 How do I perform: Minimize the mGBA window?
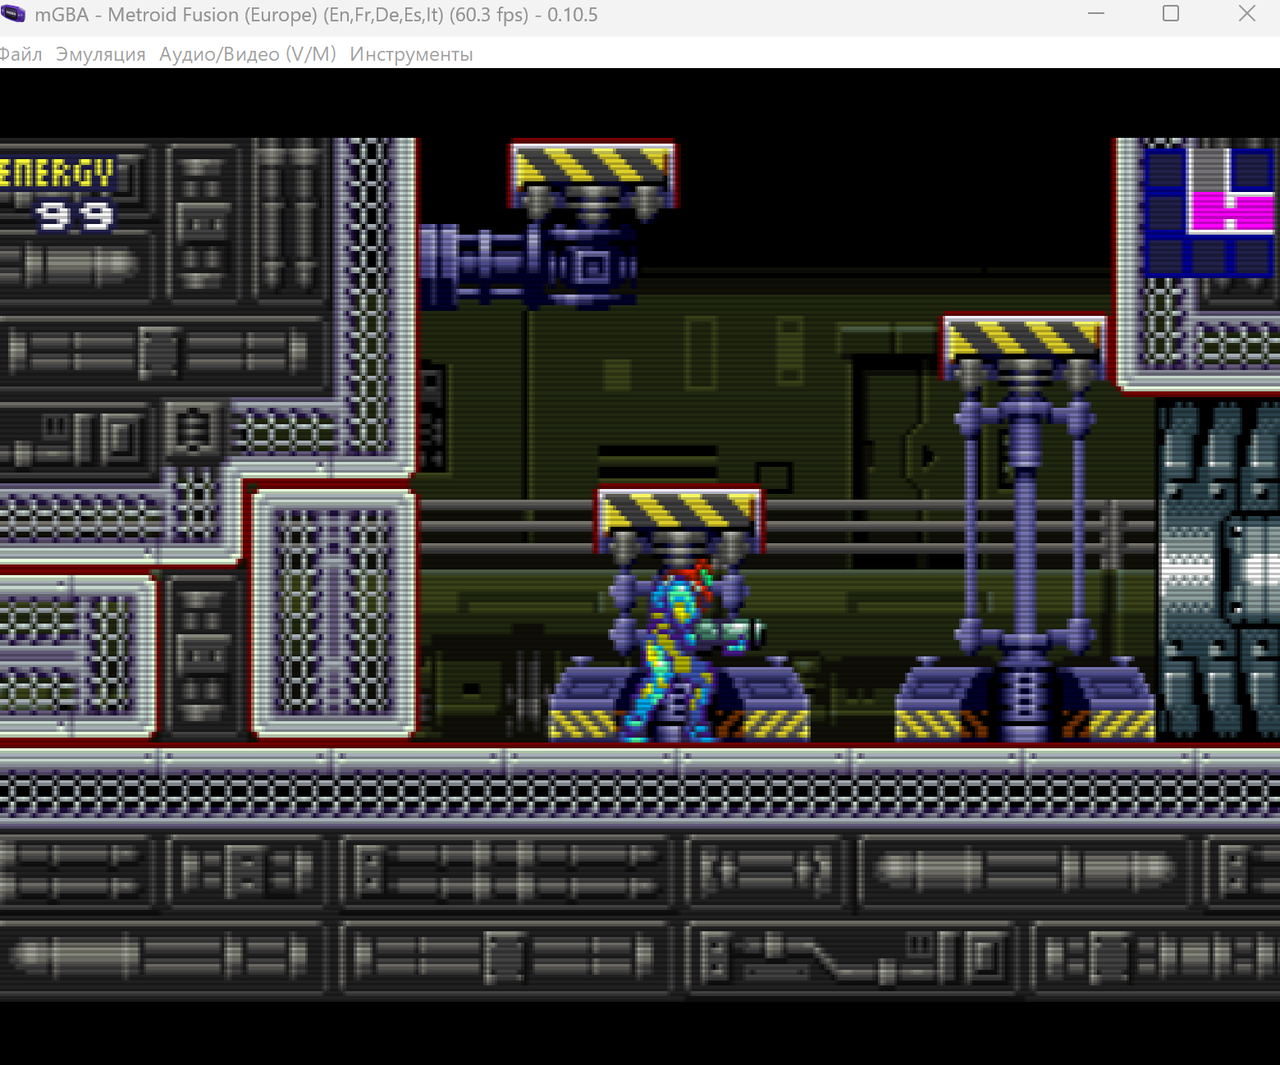[1096, 14]
